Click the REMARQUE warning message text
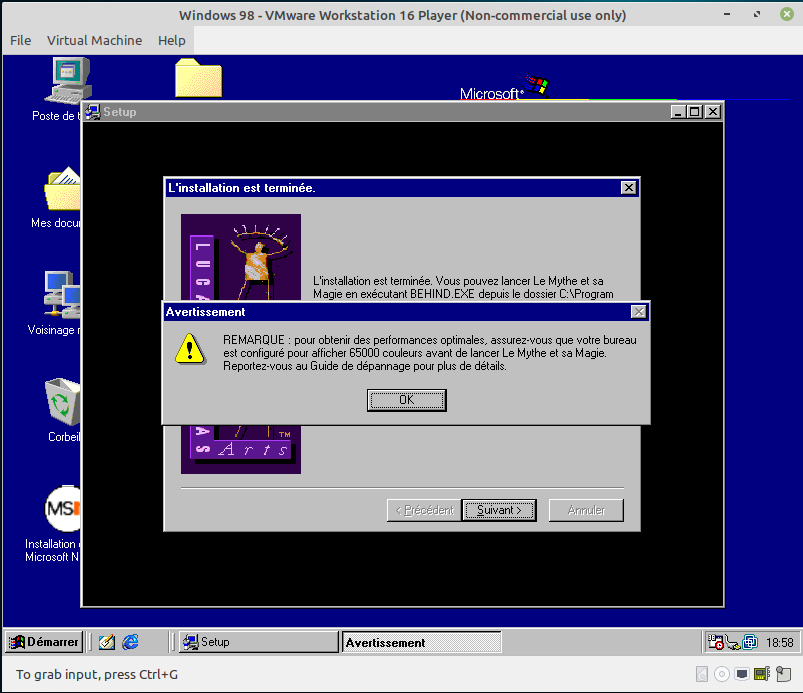The image size is (803, 693). click(x=430, y=353)
